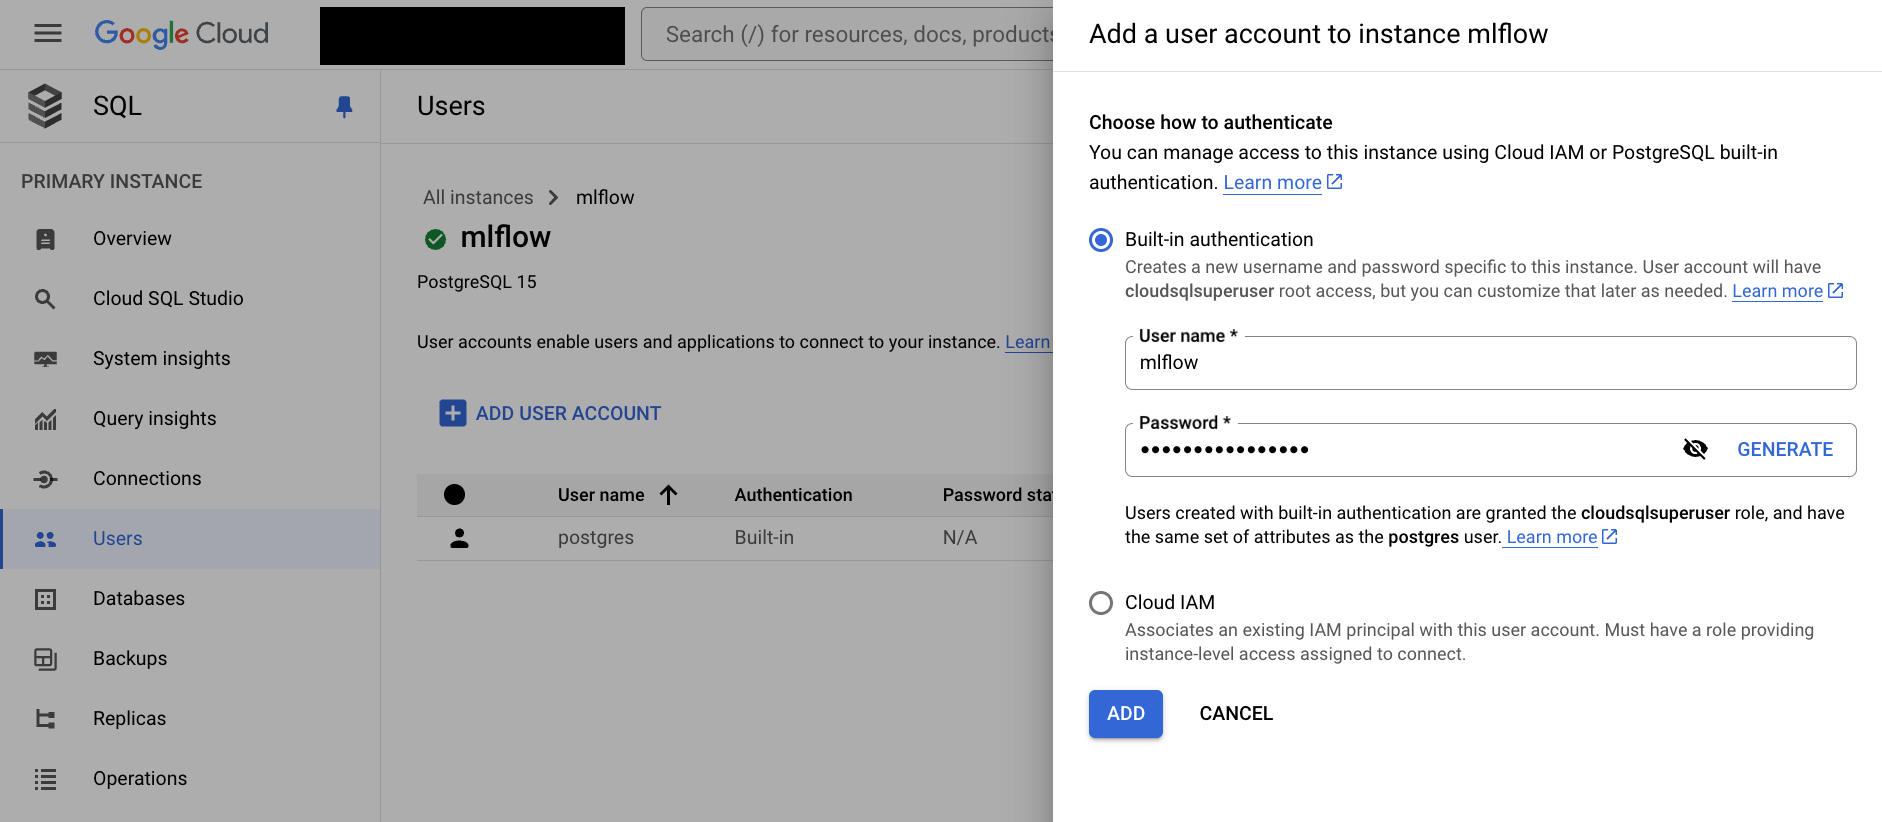Open Backups page
The width and height of the screenshot is (1882, 822).
(190, 659)
